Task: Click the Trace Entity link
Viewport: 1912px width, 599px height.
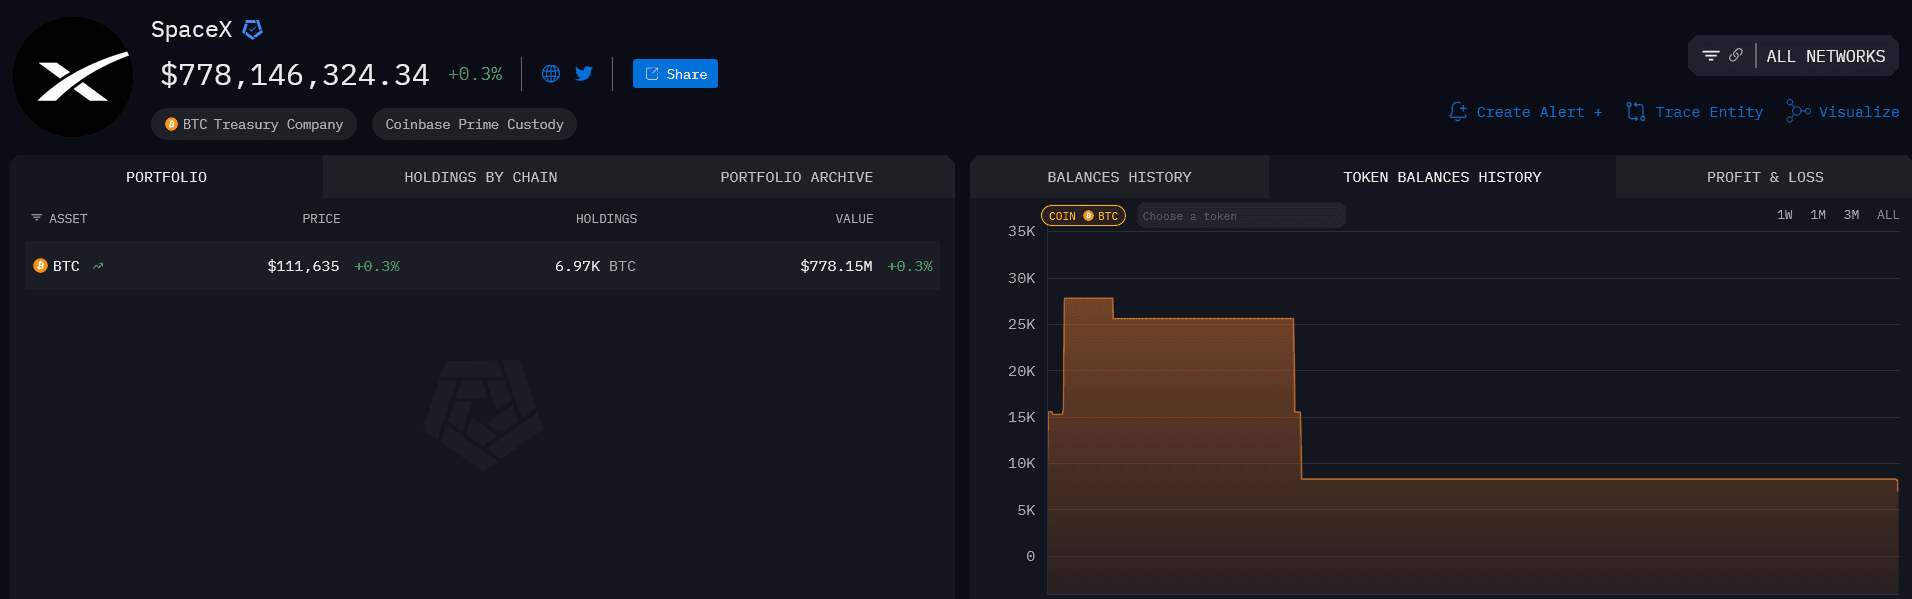Action: (x=1709, y=112)
